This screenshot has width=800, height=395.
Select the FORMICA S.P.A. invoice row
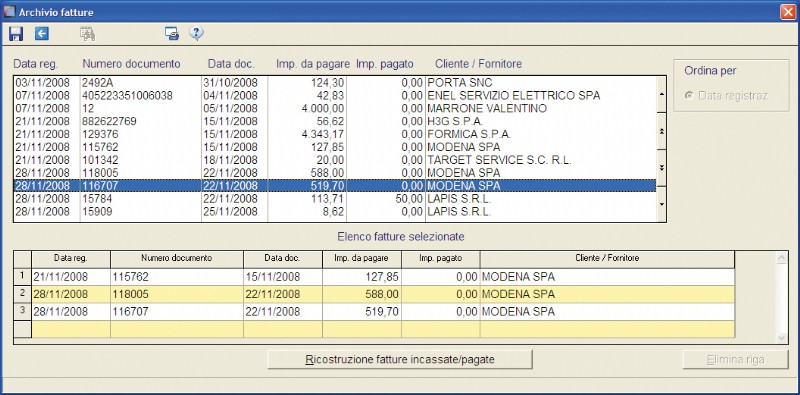[x=335, y=134]
